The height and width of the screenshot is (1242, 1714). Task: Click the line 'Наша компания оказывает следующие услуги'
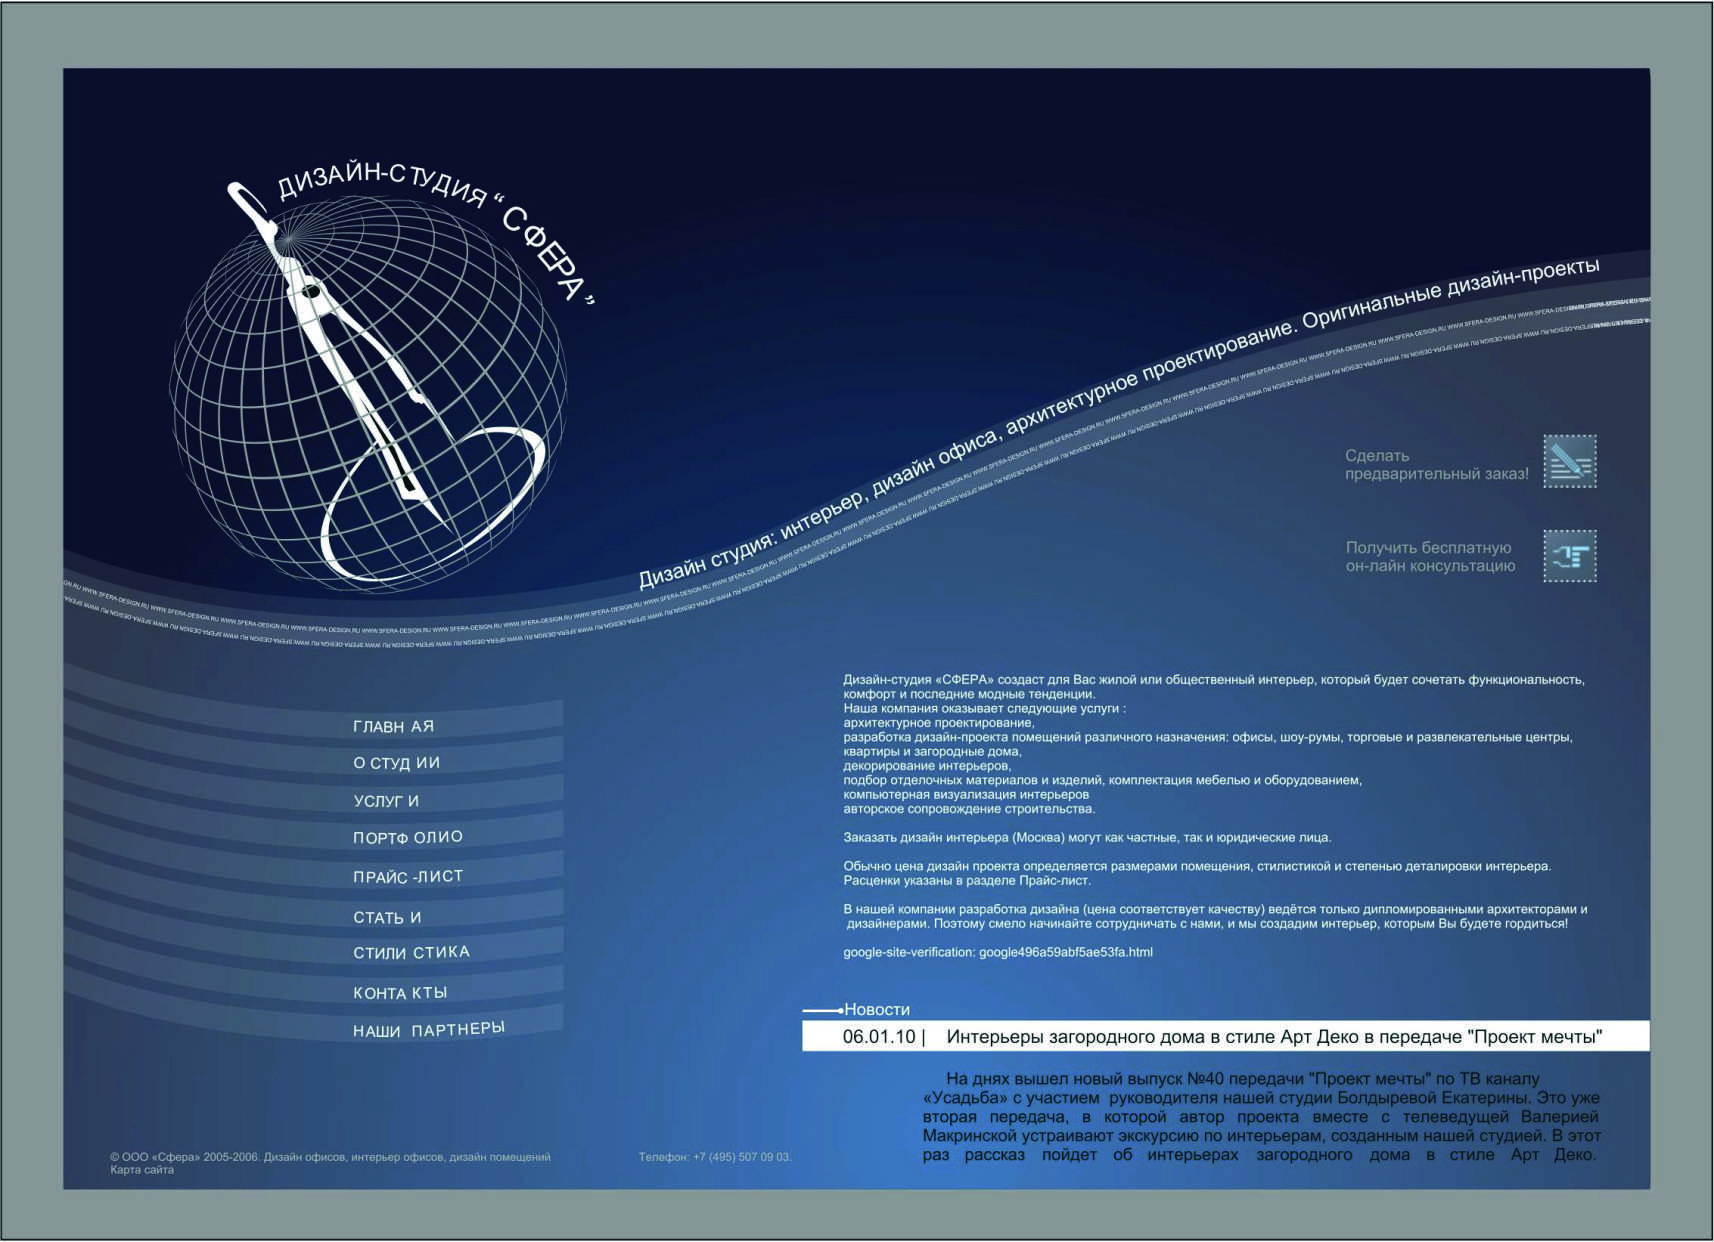(x=984, y=708)
